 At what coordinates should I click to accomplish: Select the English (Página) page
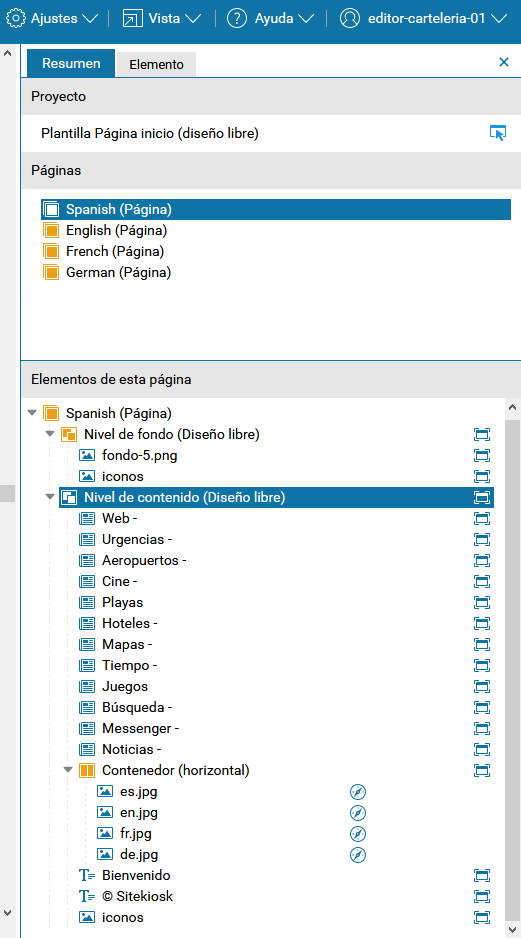coord(105,230)
